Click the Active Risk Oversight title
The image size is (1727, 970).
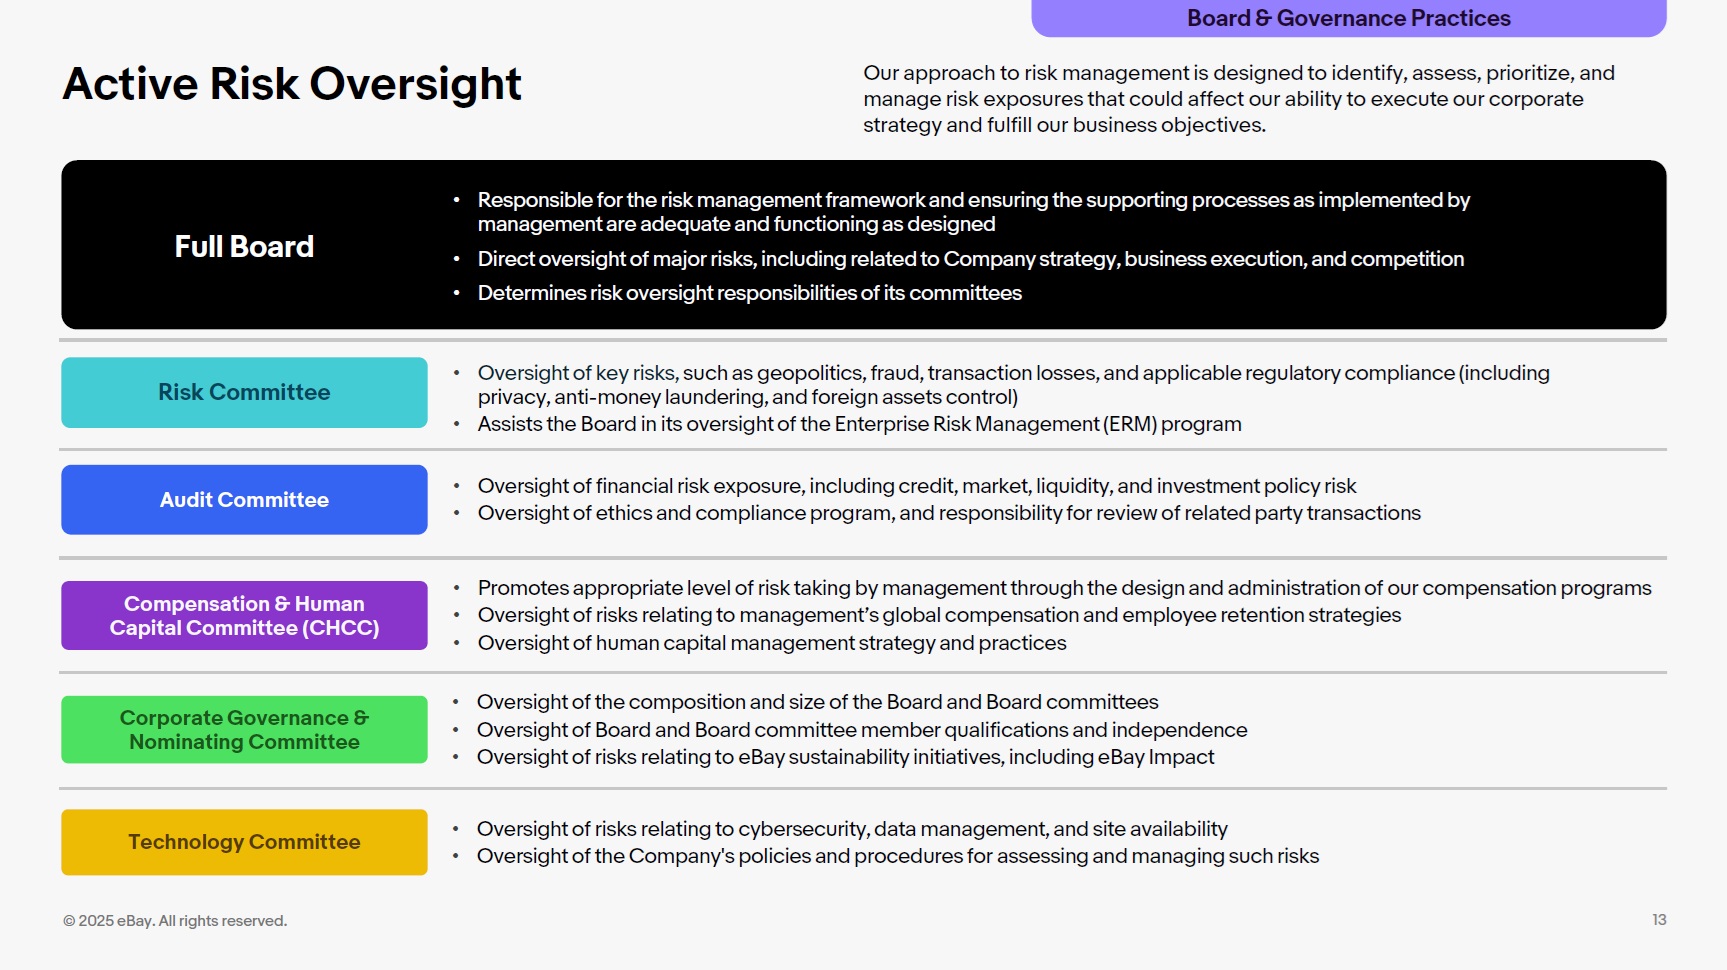pyautogui.click(x=292, y=84)
